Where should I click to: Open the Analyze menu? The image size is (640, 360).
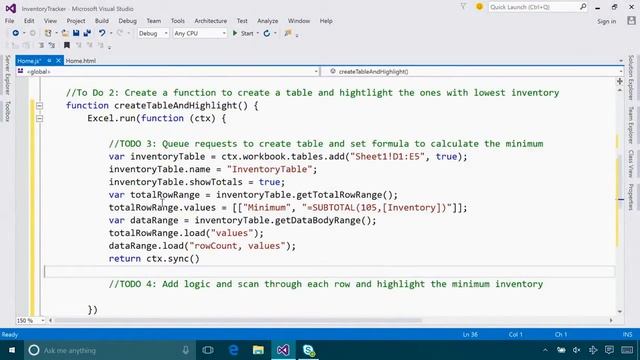[268, 20]
